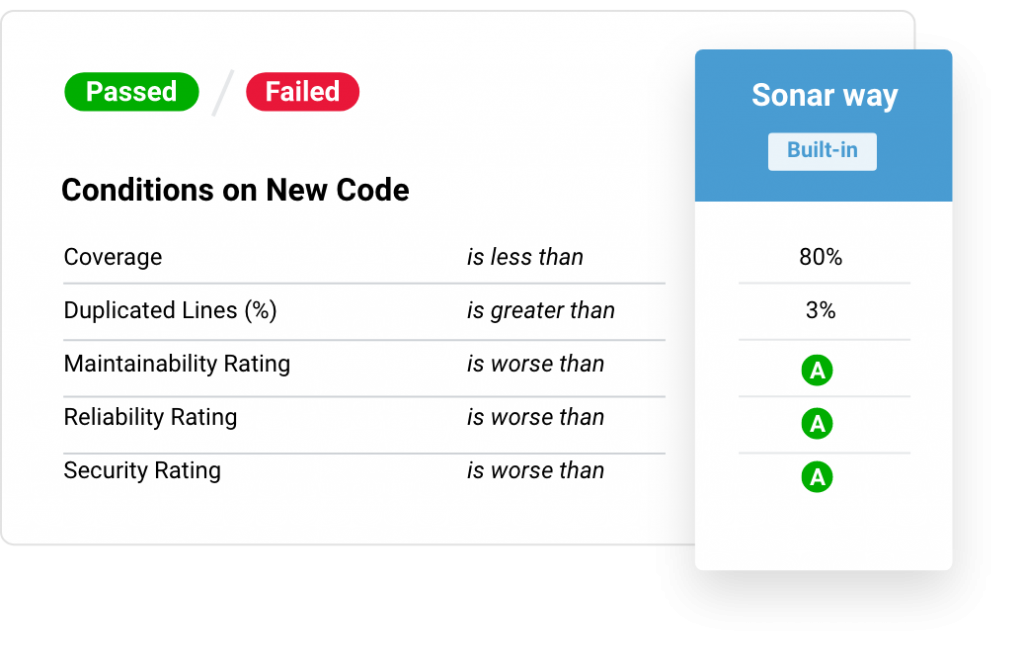Select the green Passed status badge
1024x664 pixels.
pyautogui.click(x=131, y=91)
